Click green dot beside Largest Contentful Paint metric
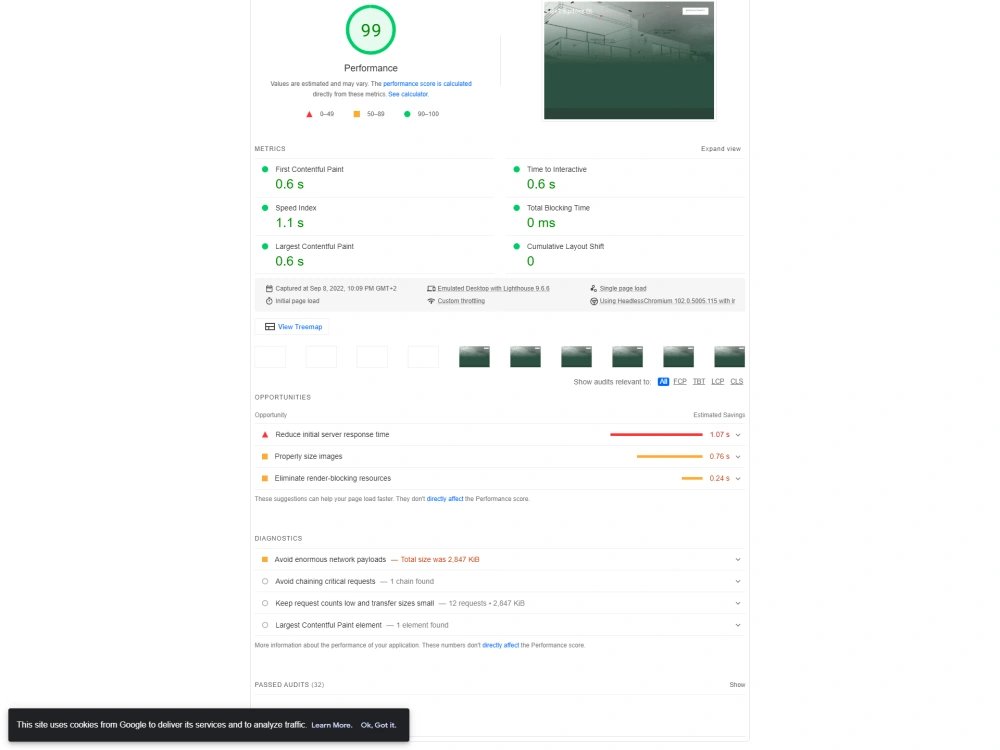The width and height of the screenshot is (1000, 750). pos(265,246)
